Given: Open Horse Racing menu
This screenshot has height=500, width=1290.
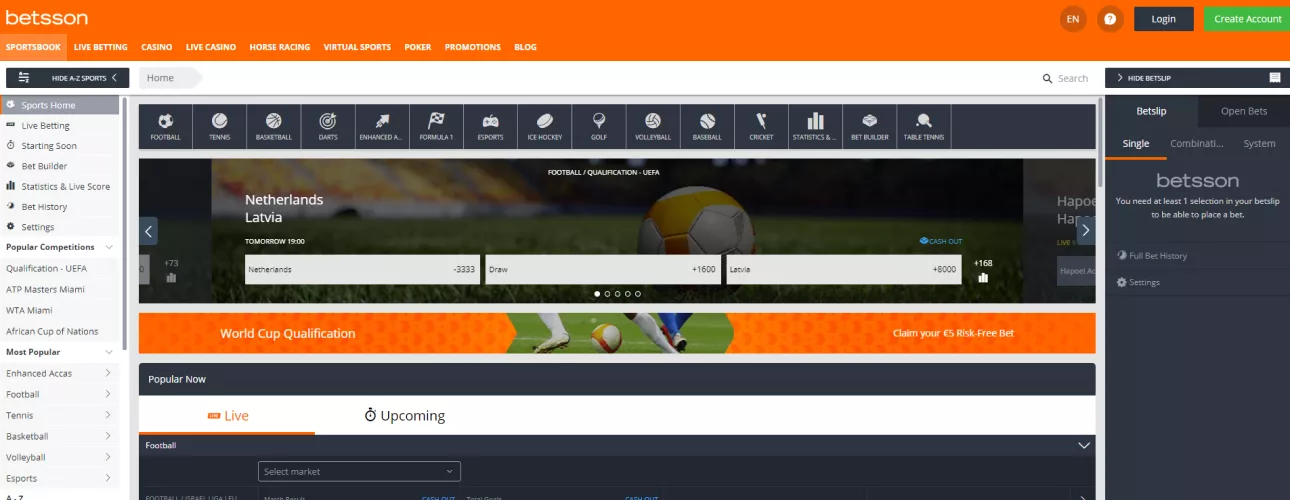Looking at the screenshot, I should [279, 47].
